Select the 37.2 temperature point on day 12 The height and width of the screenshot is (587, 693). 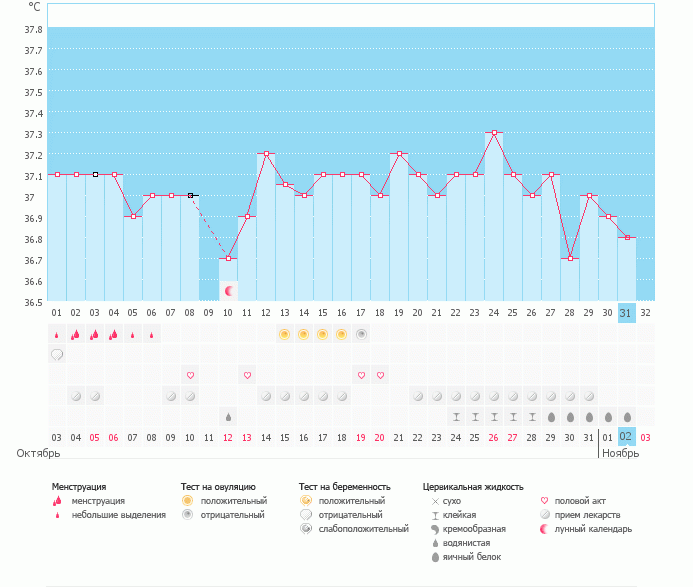click(266, 154)
